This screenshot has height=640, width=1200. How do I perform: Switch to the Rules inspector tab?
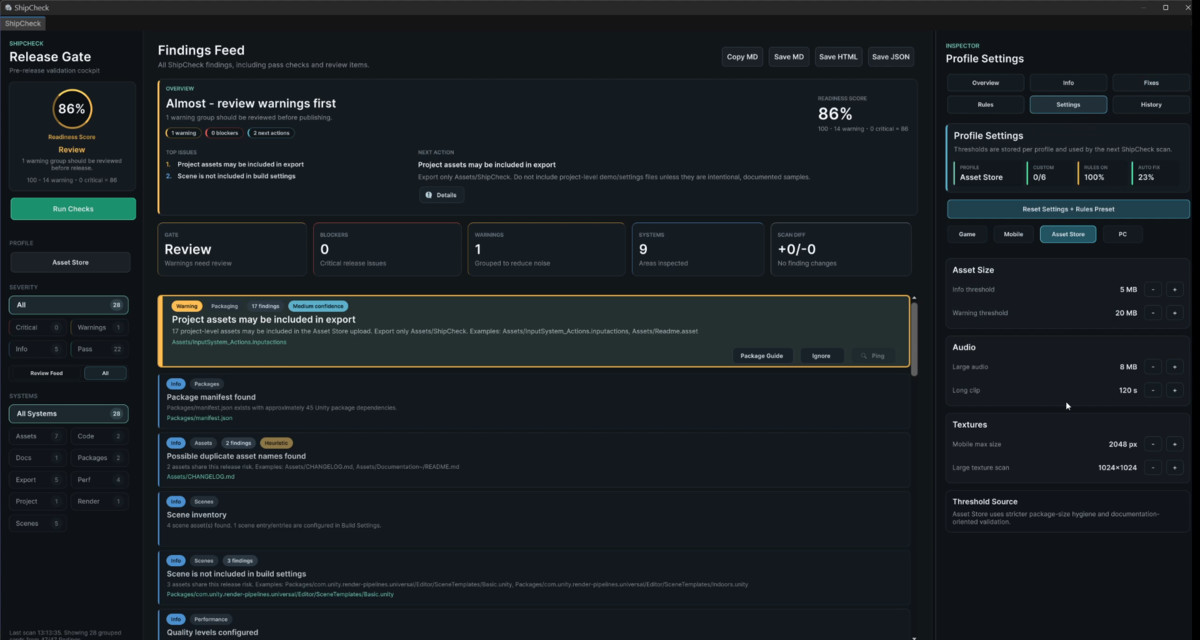point(985,104)
